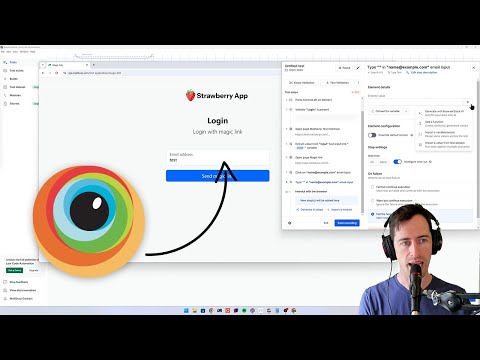Viewport: 480px width, 360px height.
Task: Open the Tests section in the sidebar
Action: tap(13, 62)
